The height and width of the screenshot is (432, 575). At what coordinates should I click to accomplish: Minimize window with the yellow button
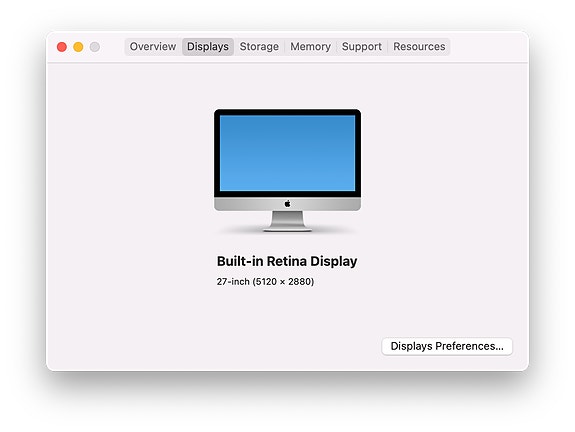[x=78, y=47]
